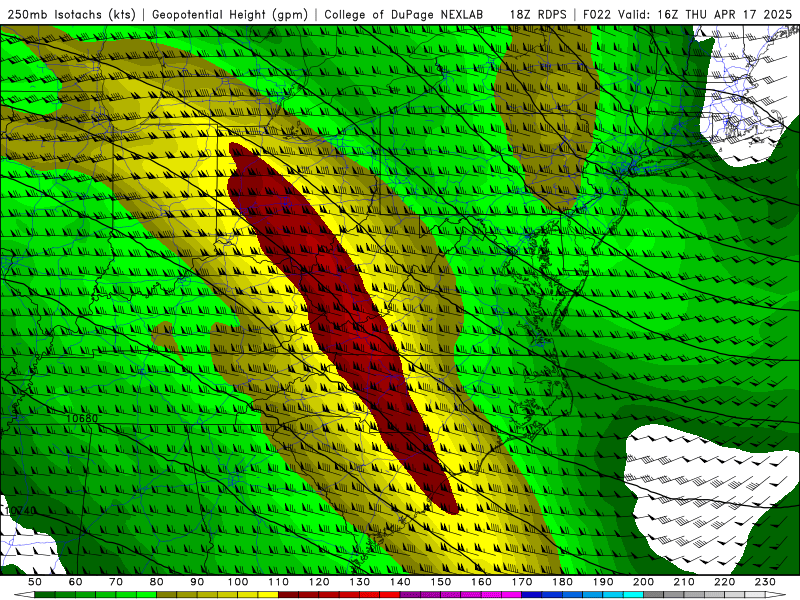Click the '140' value on the color scale
Viewport: 800px width, 600px height.
pyautogui.click(x=401, y=582)
